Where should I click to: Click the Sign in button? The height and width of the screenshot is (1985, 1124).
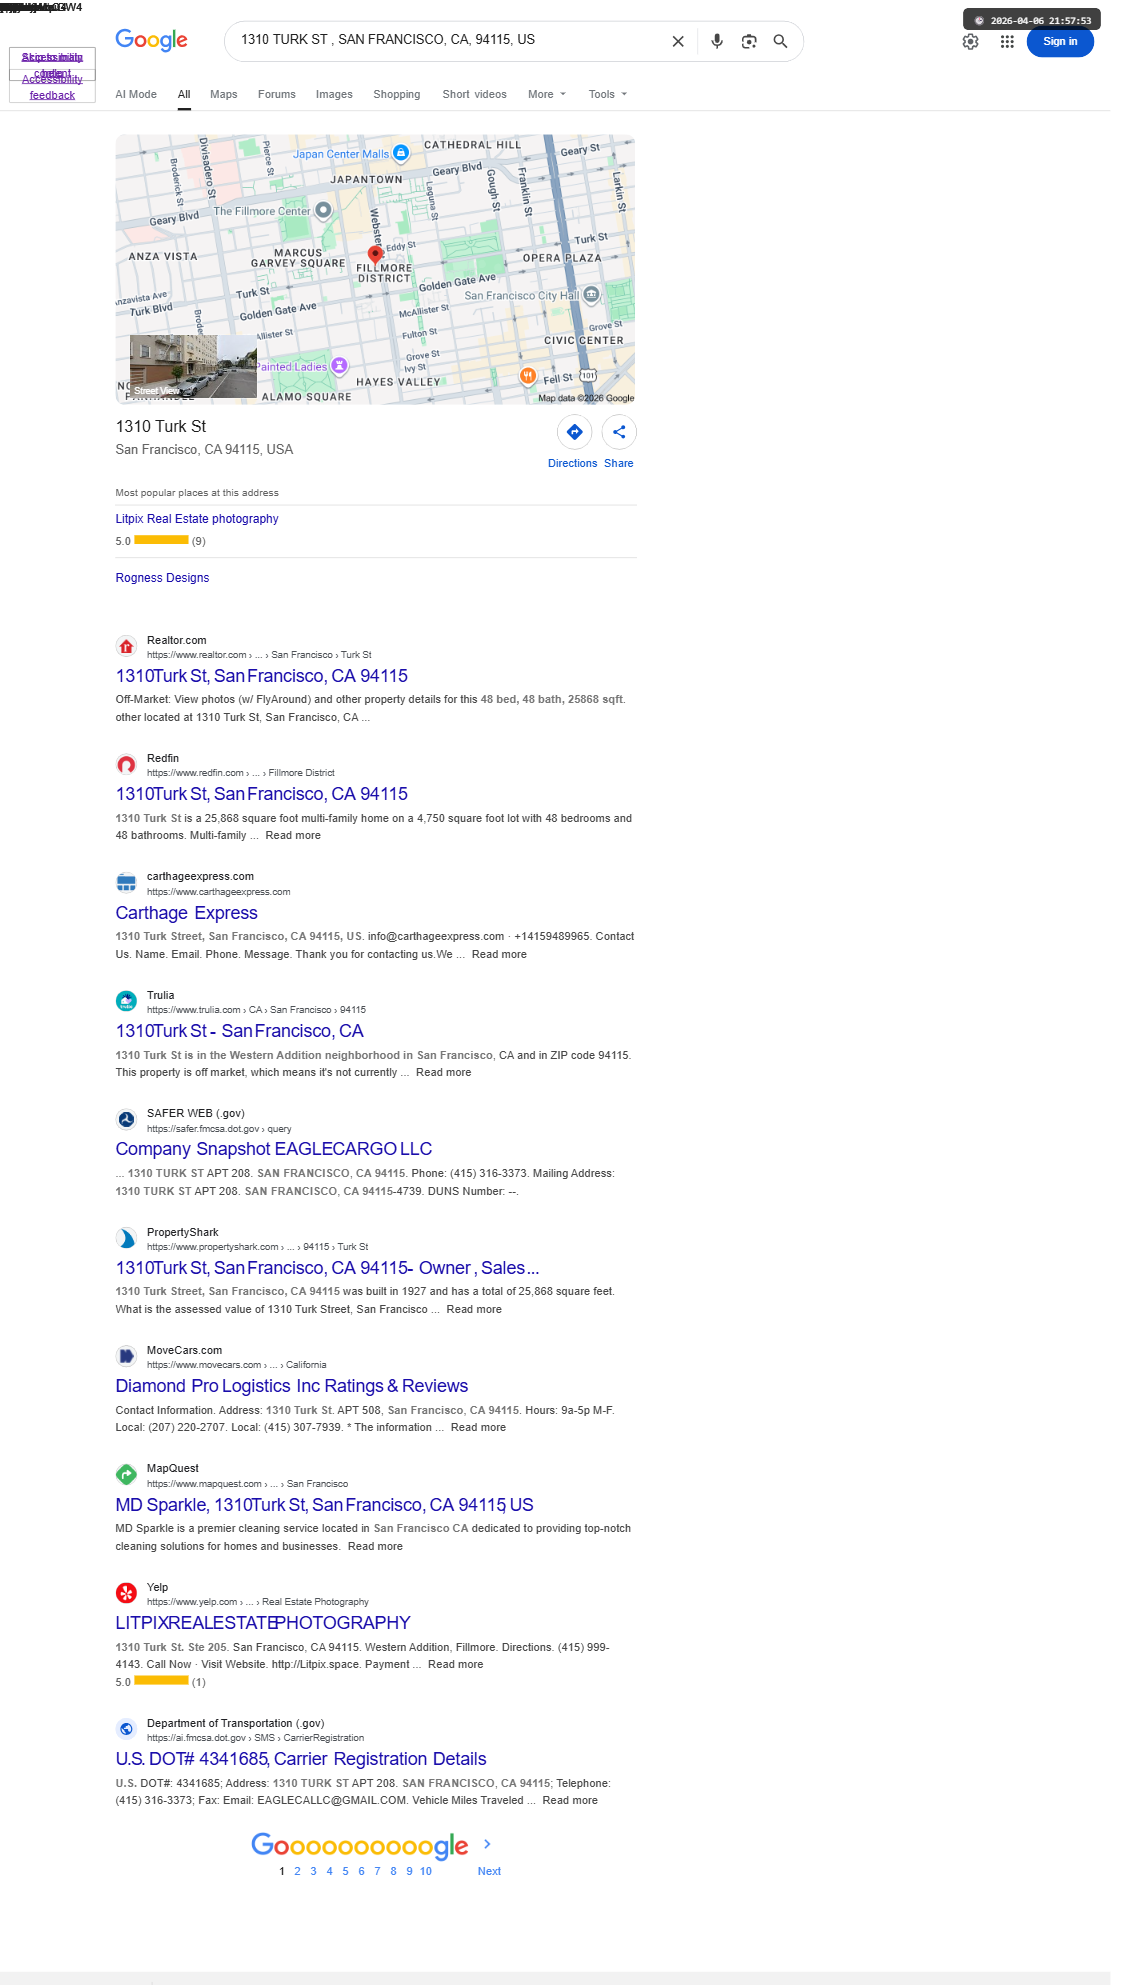click(1060, 42)
